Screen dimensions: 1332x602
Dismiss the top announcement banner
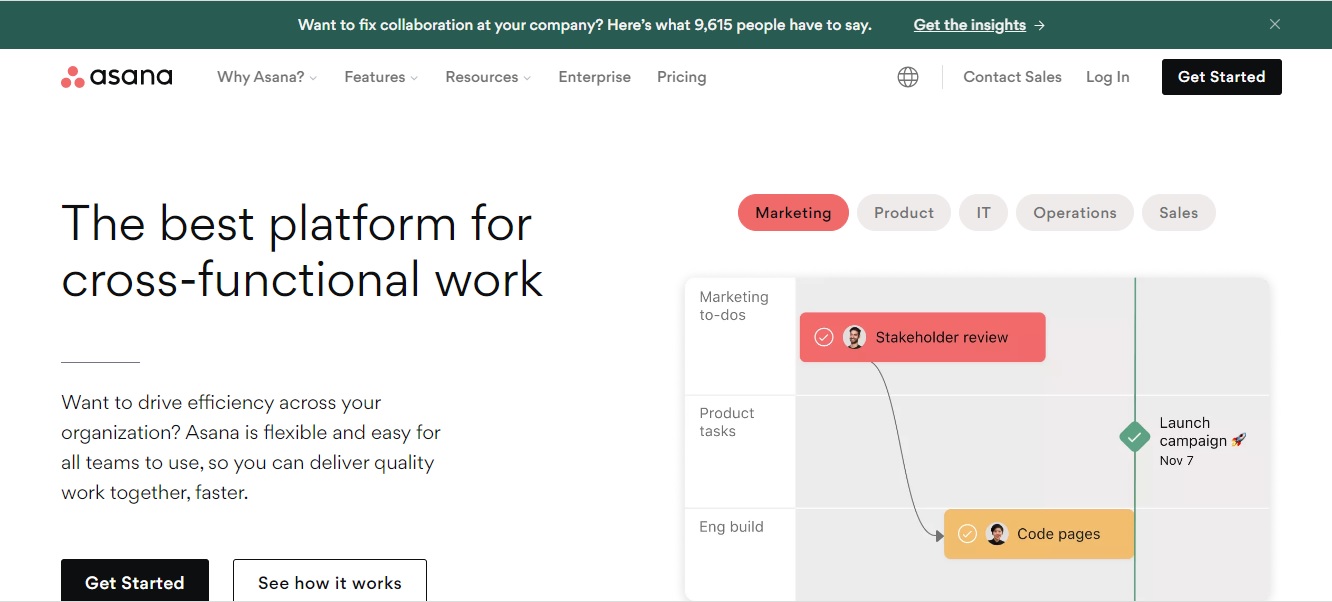coord(1275,24)
